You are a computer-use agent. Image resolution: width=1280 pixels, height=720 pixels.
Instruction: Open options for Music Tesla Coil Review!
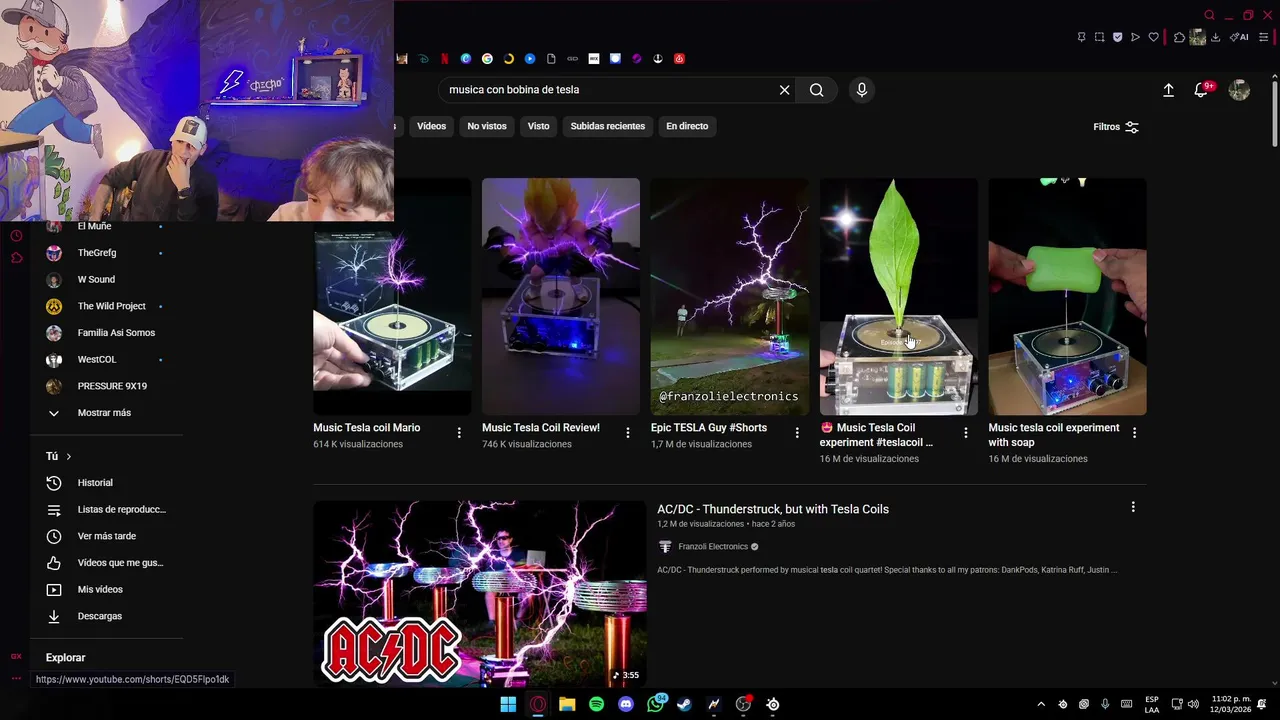(628, 433)
